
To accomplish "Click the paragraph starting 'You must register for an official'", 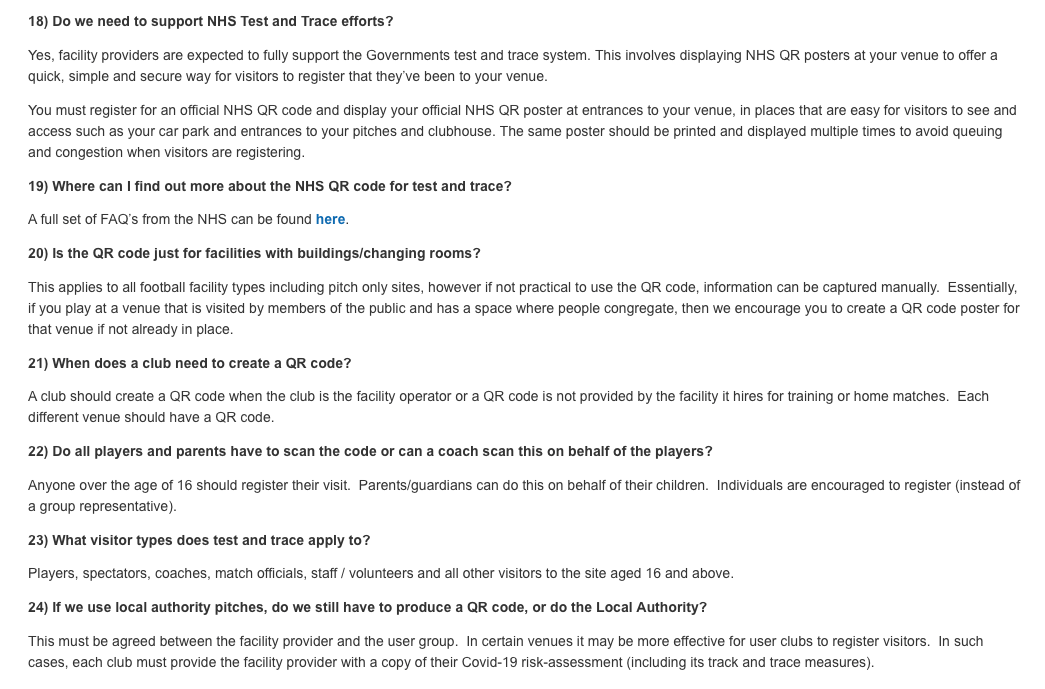I will [x=520, y=131].
